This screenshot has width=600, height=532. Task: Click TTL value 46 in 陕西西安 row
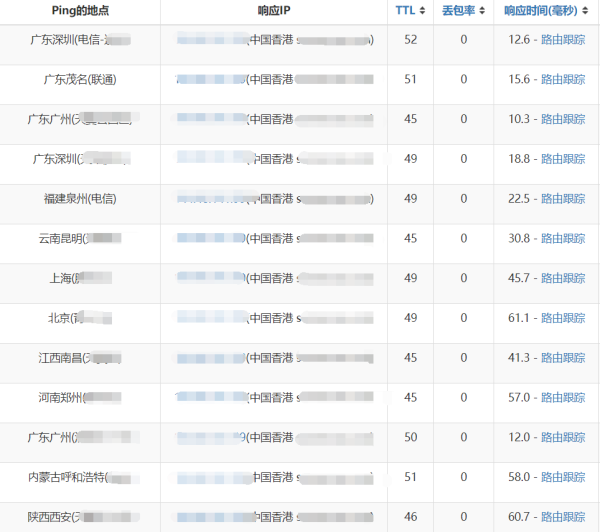tap(411, 517)
